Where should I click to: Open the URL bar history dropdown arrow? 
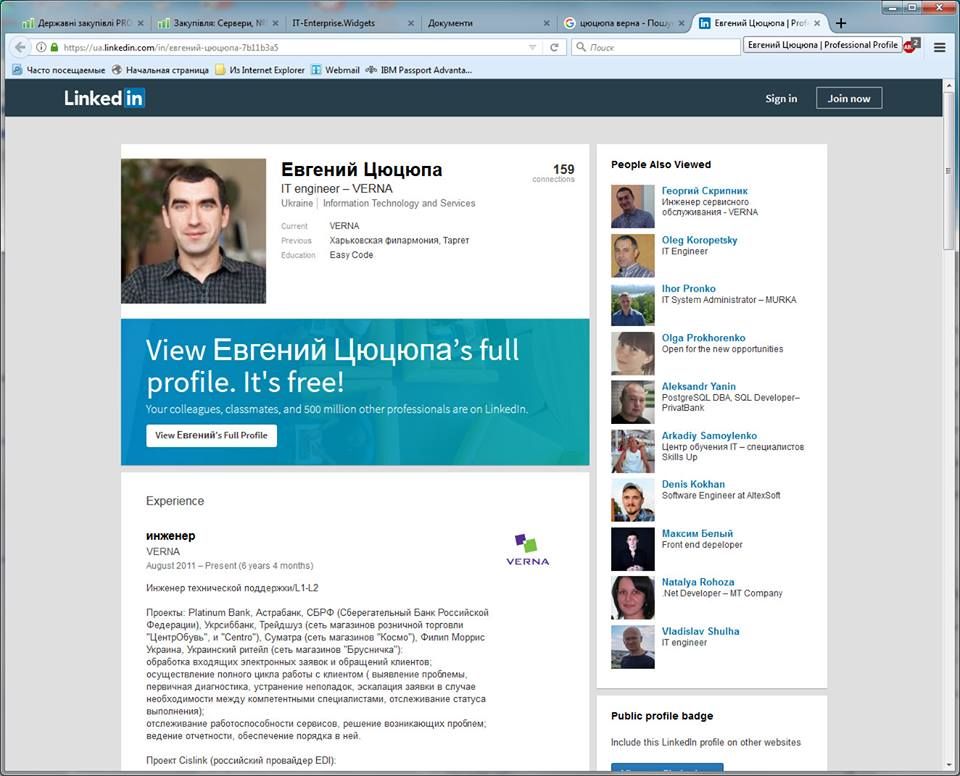coord(532,47)
